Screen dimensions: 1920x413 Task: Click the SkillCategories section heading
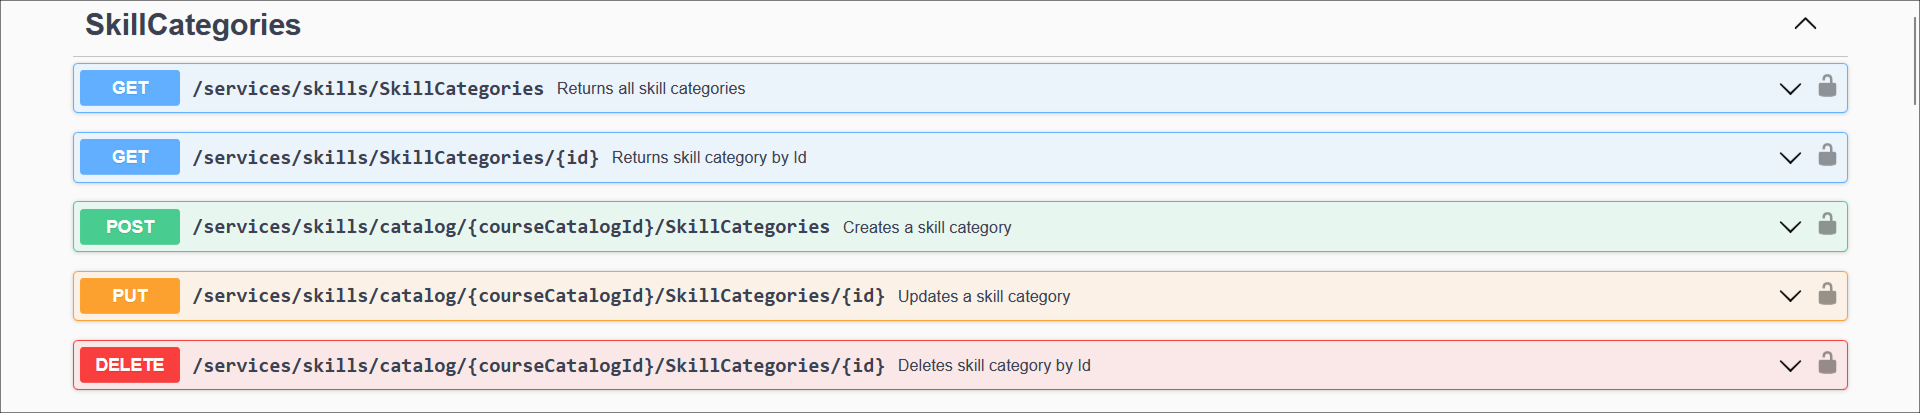coord(193,25)
